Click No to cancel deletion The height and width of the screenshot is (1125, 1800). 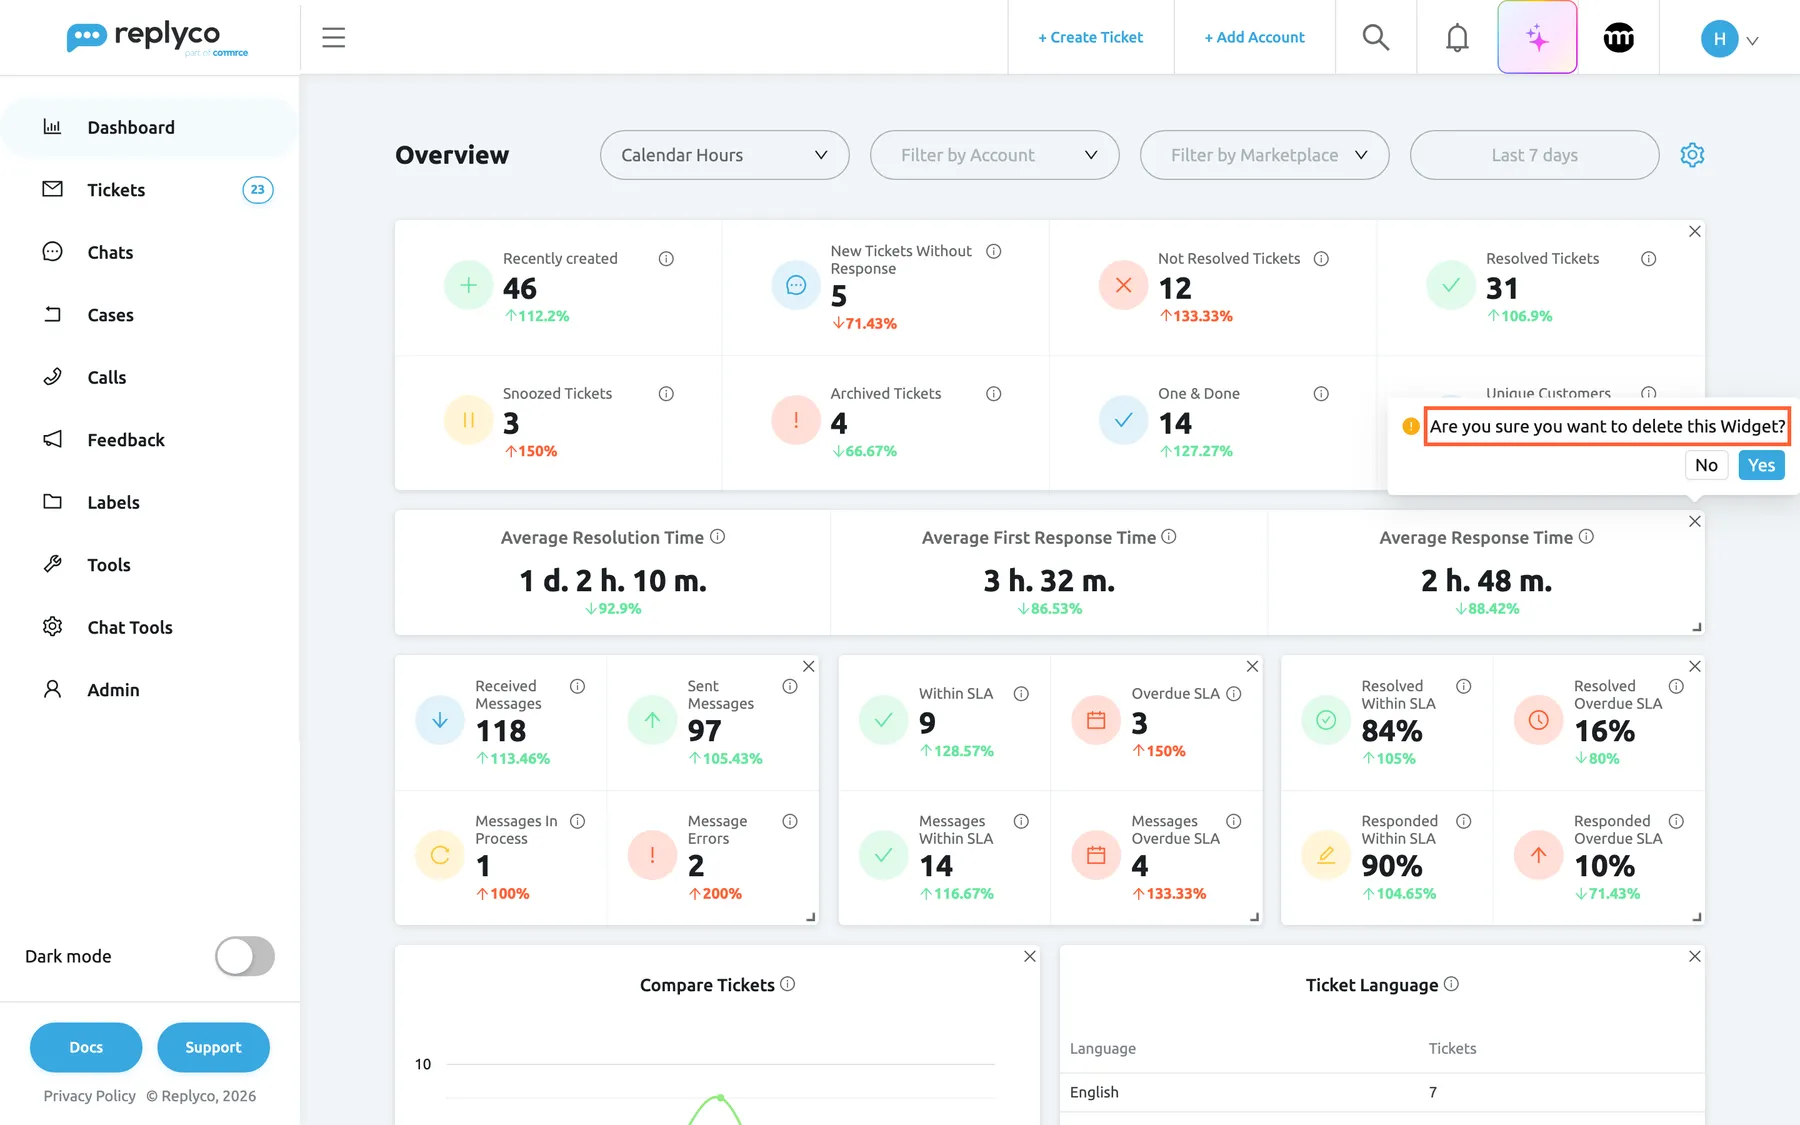[1706, 465]
